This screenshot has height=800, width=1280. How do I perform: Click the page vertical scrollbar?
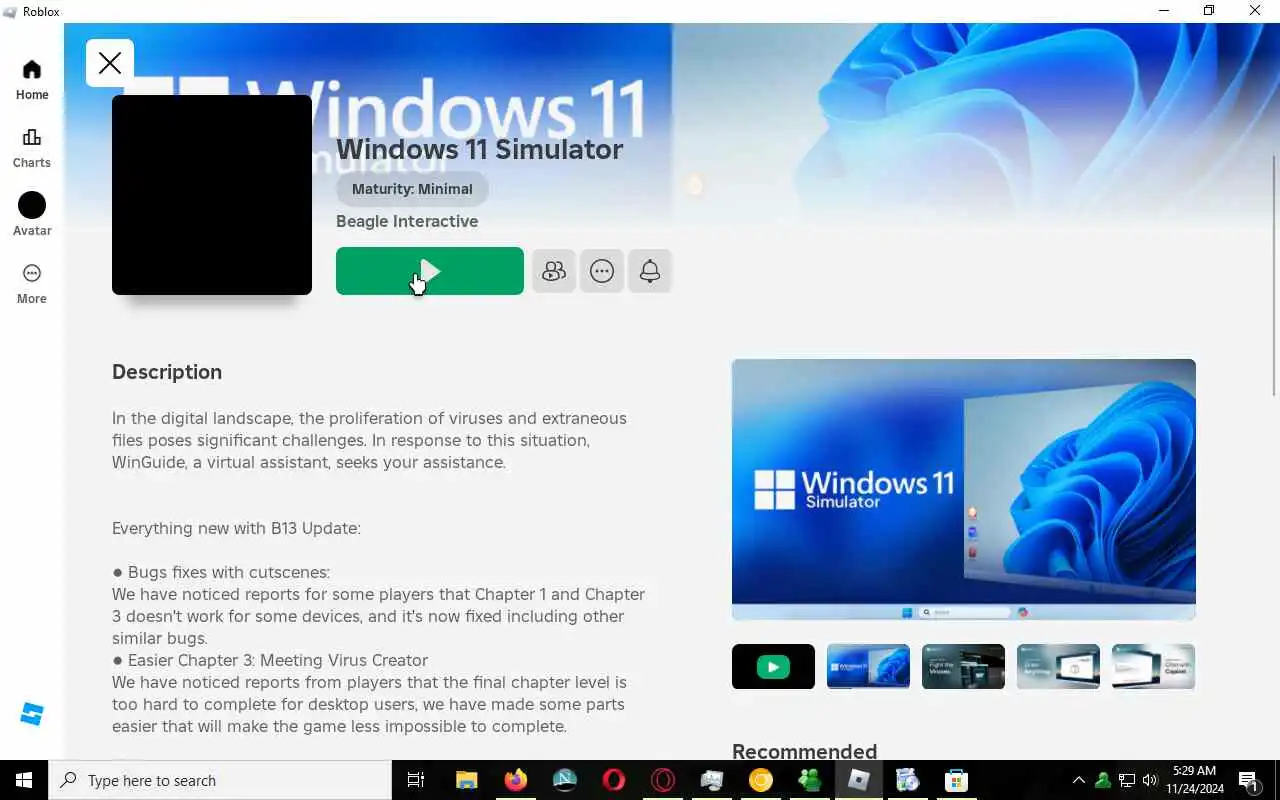pos(1274,275)
